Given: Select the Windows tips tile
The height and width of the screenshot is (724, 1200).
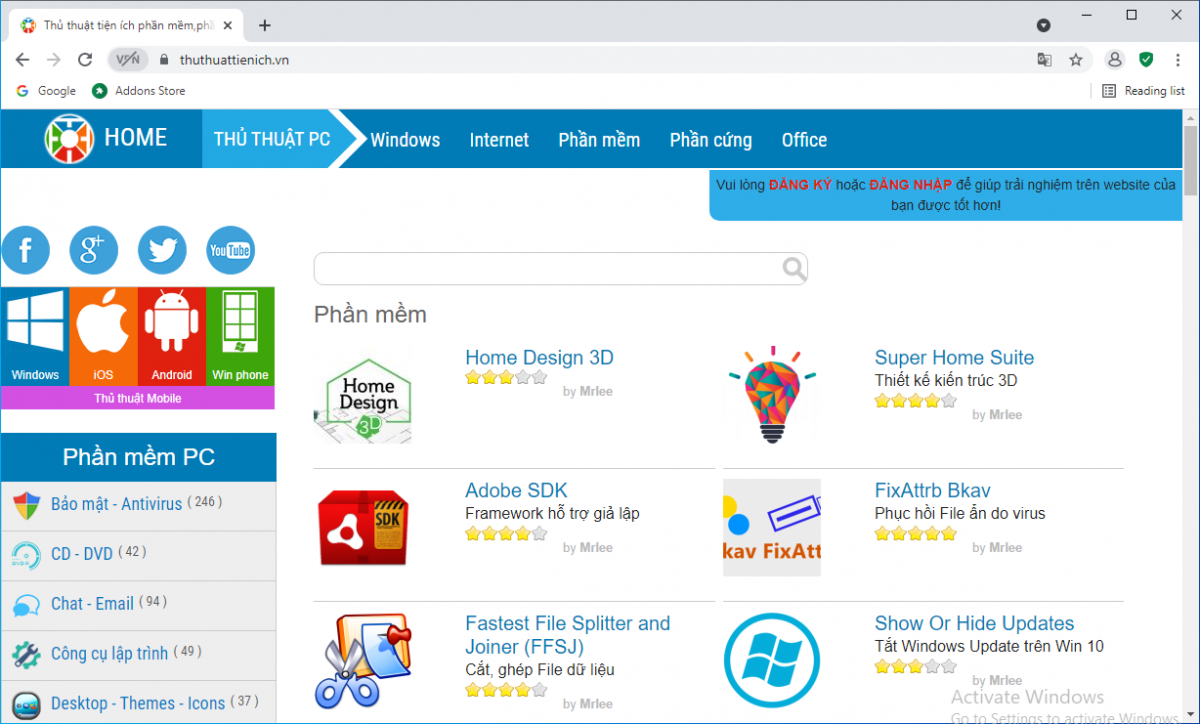Looking at the screenshot, I should pos(34,335).
